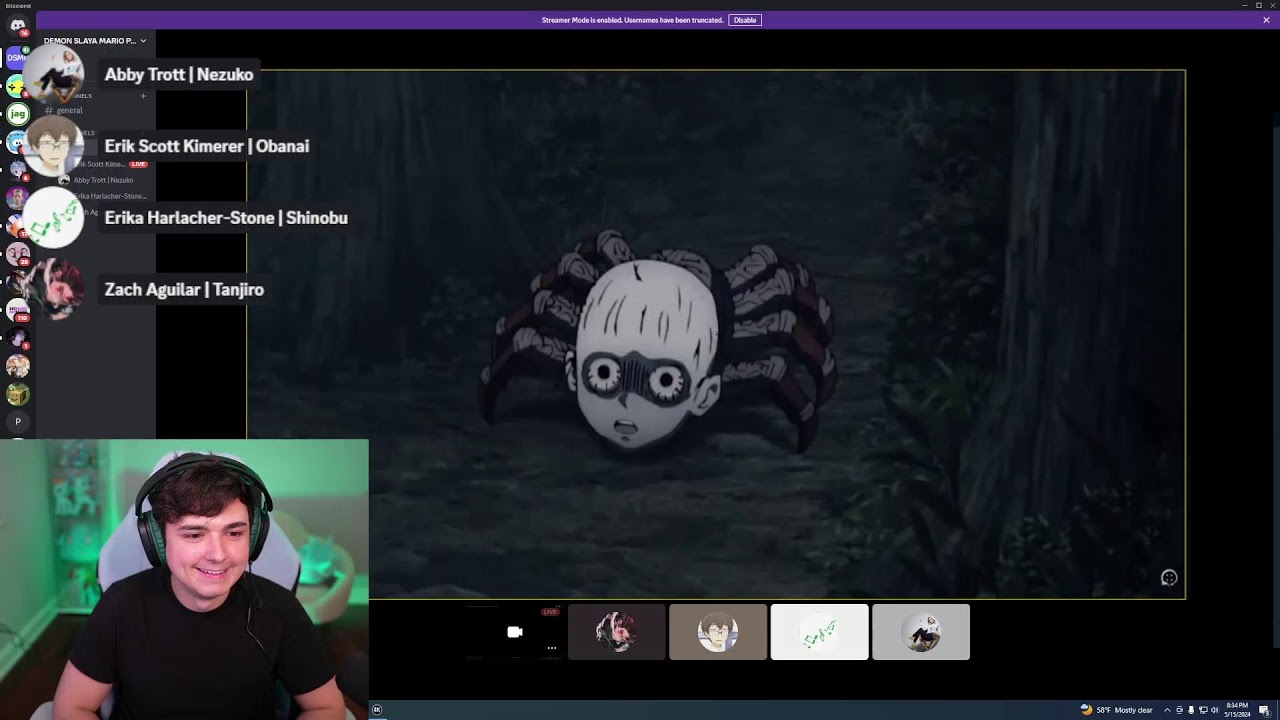Click 'Zach Aguilar | Tanjiro' overlay name

(x=184, y=290)
